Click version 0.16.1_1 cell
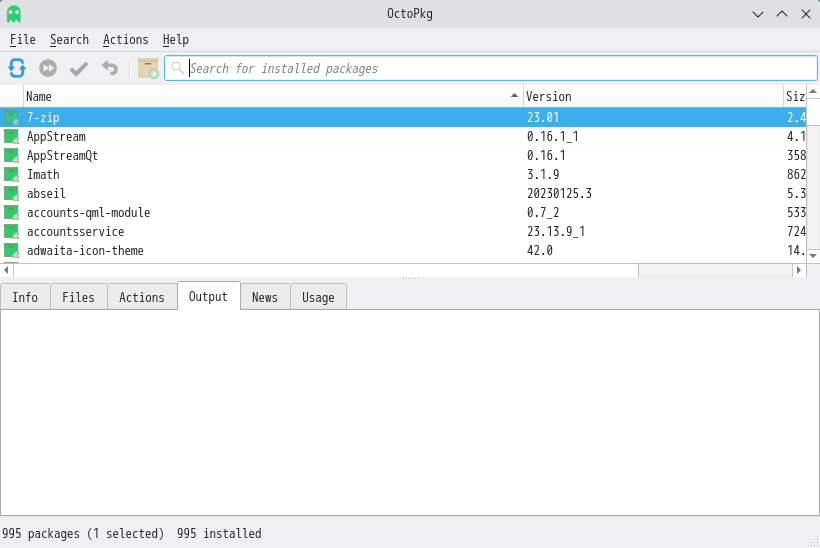Viewport: 820px width, 548px height. click(552, 136)
